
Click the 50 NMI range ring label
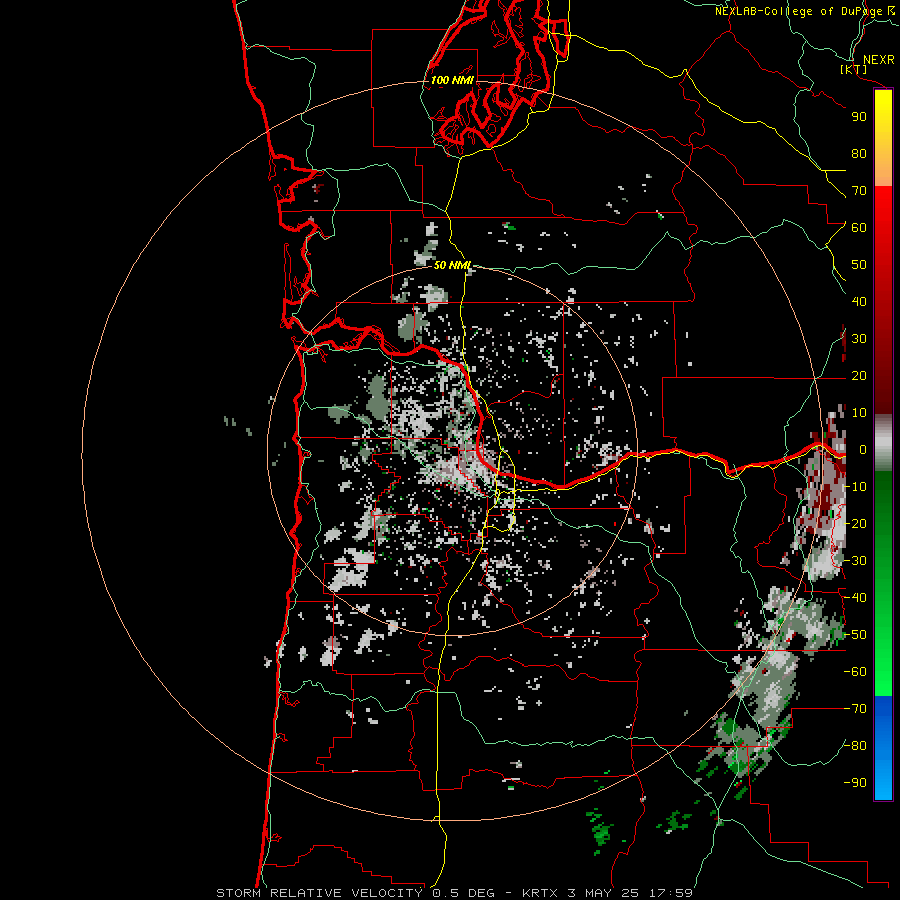click(452, 265)
